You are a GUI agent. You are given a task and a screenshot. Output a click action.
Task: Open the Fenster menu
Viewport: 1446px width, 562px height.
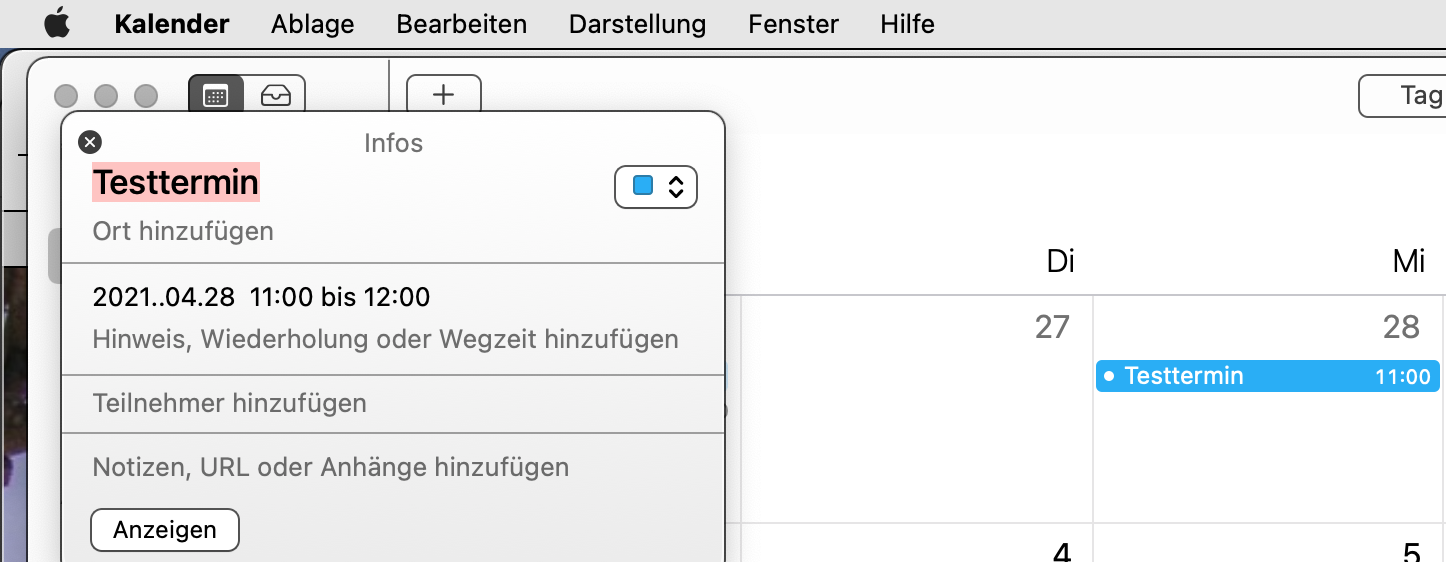(793, 24)
